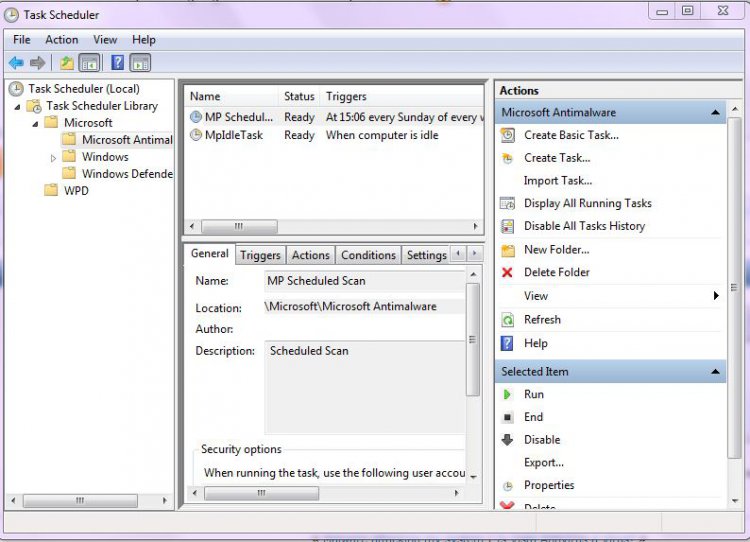This screenshot has height=542, width=750.
Task: Switch to the Settings tab
Action: coord(426,255)
